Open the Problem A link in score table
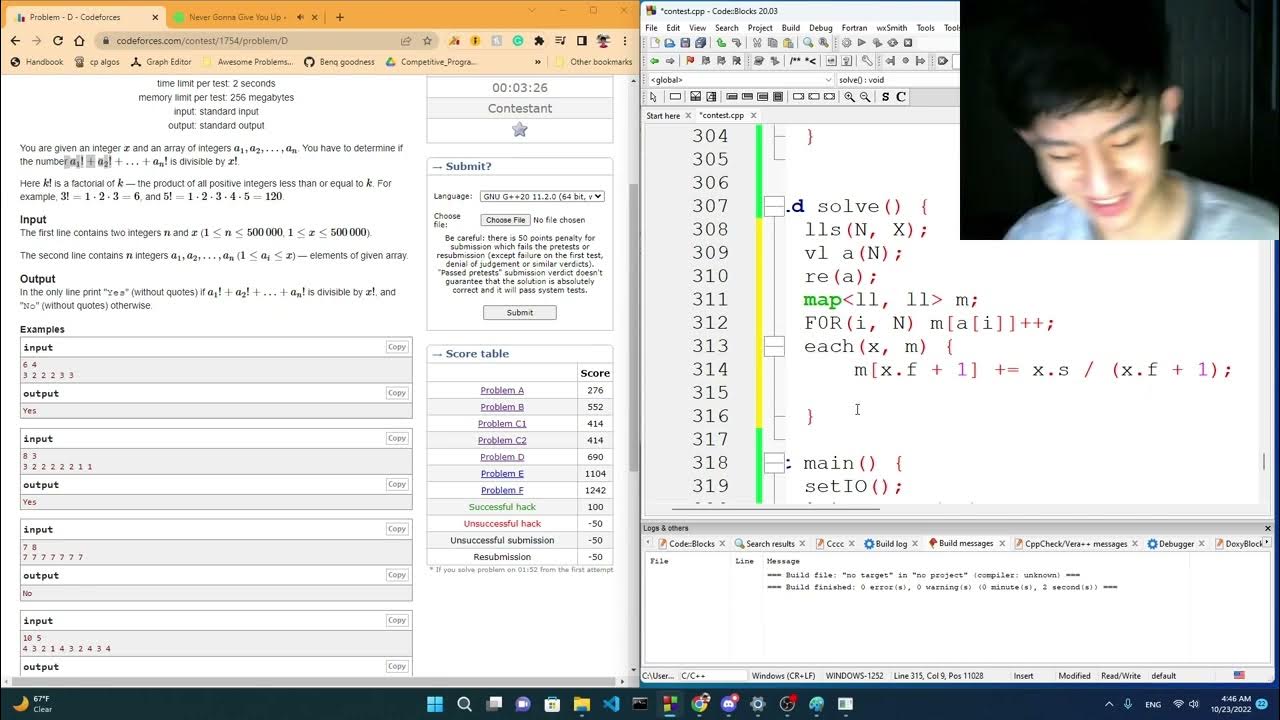The height and width of the screenshot is (720, 1280). [x=502, y=390]
